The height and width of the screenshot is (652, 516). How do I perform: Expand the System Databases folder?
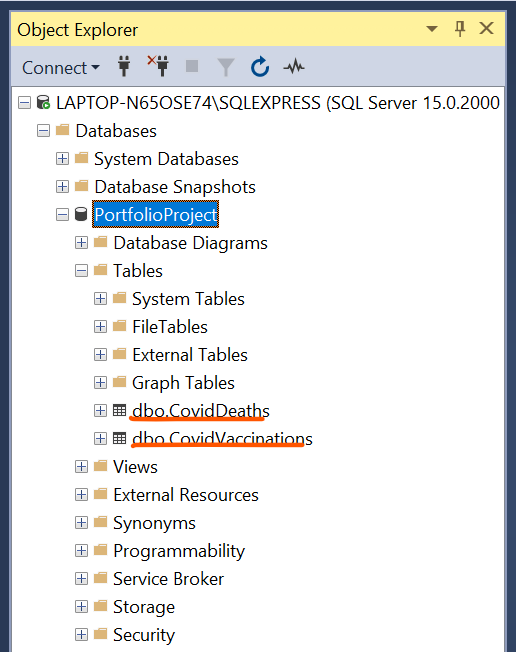tap(62, 158)
